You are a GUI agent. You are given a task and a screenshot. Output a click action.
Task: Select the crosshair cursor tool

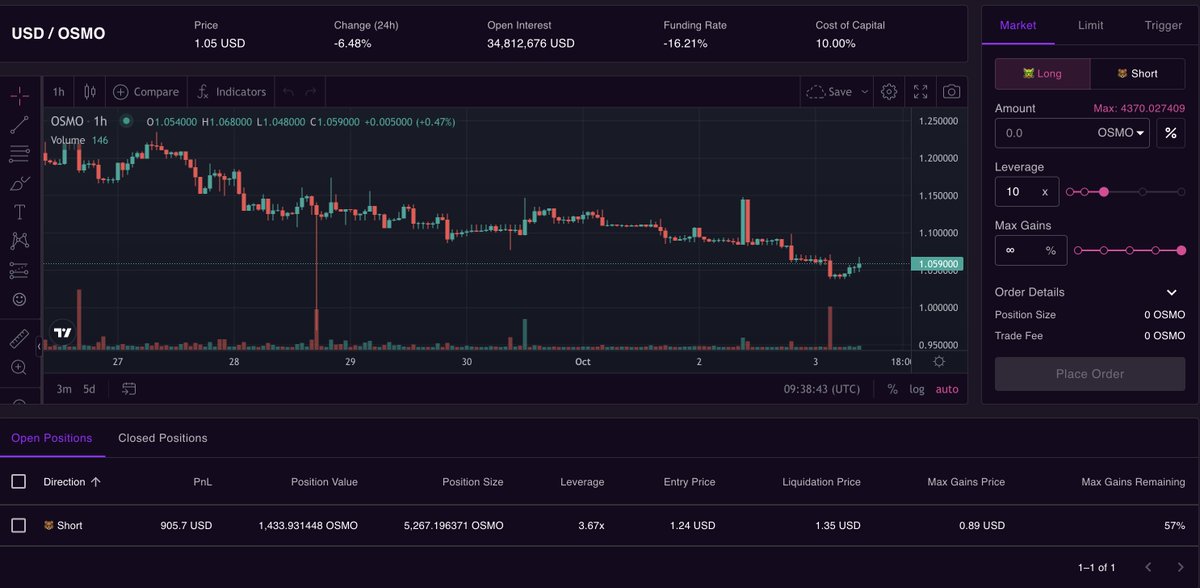click(20, 95)
